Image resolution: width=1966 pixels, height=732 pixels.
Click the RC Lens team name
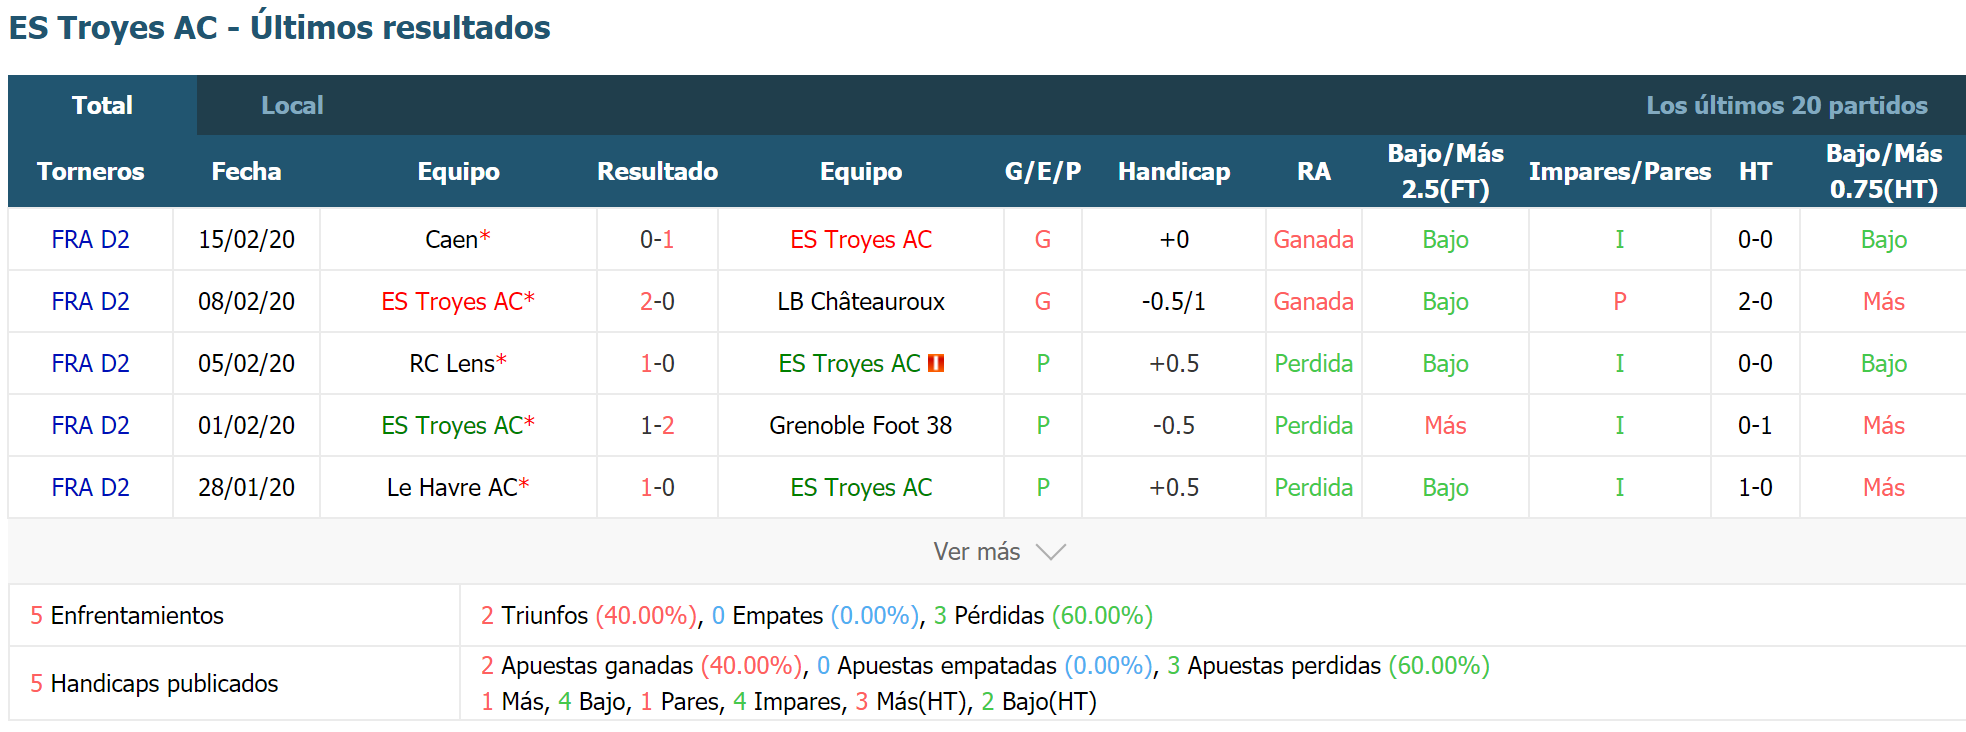pos(452,363)
